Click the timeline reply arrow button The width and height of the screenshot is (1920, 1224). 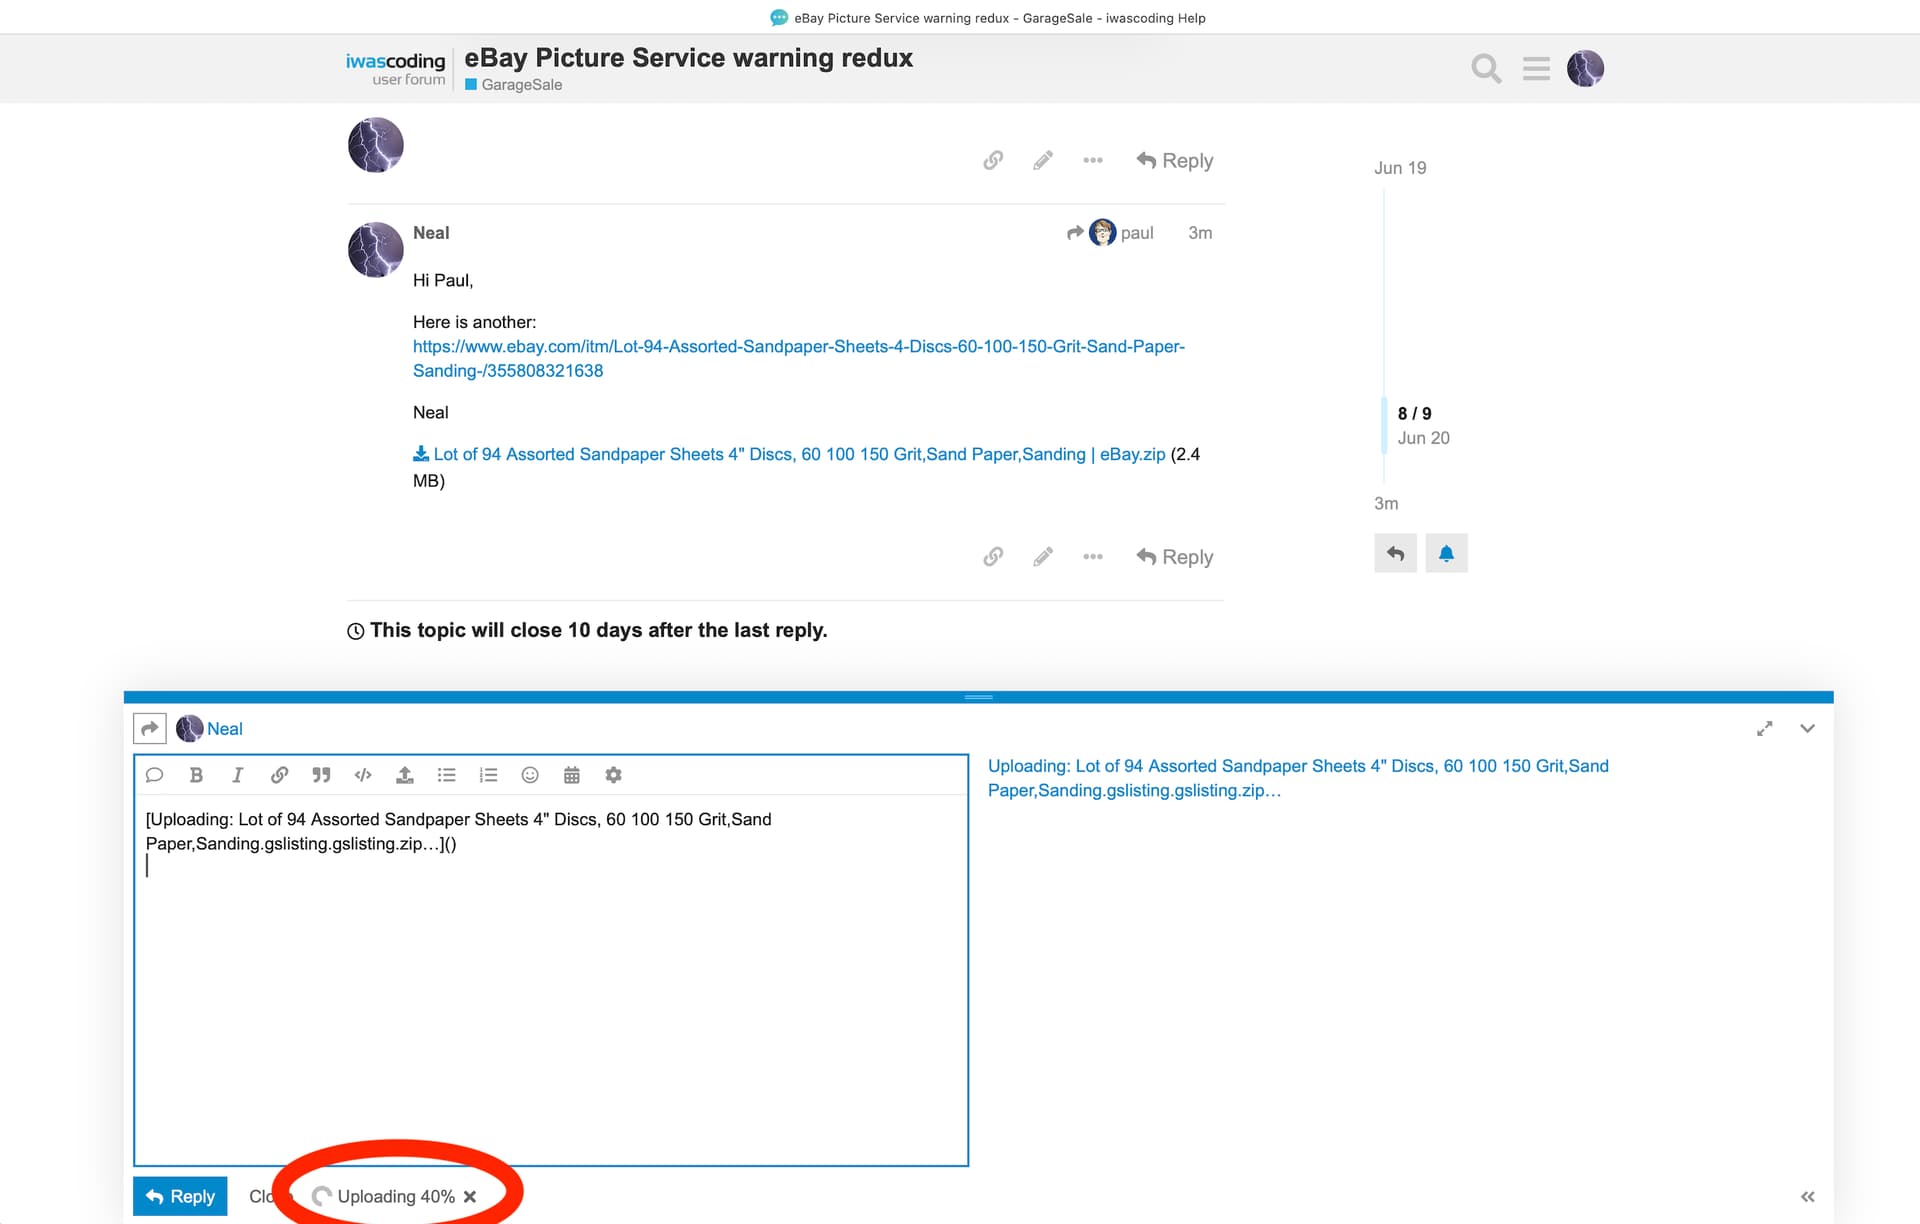[x=1395, y=553]
